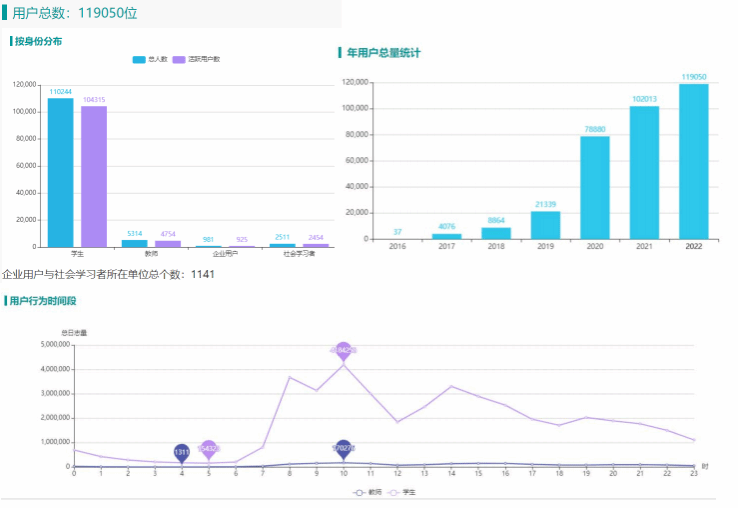Click the student line point at hour 14
The image size is (738, 508).
(451, 386)
